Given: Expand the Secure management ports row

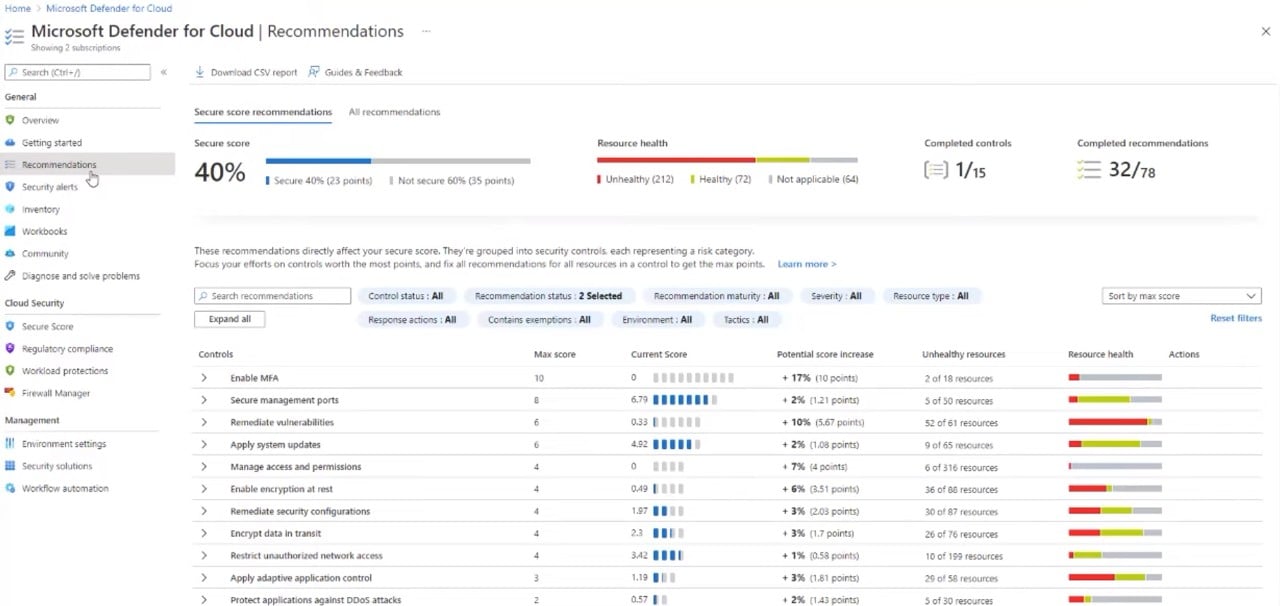Looking at the screenshot, I should tap(204, 400).
